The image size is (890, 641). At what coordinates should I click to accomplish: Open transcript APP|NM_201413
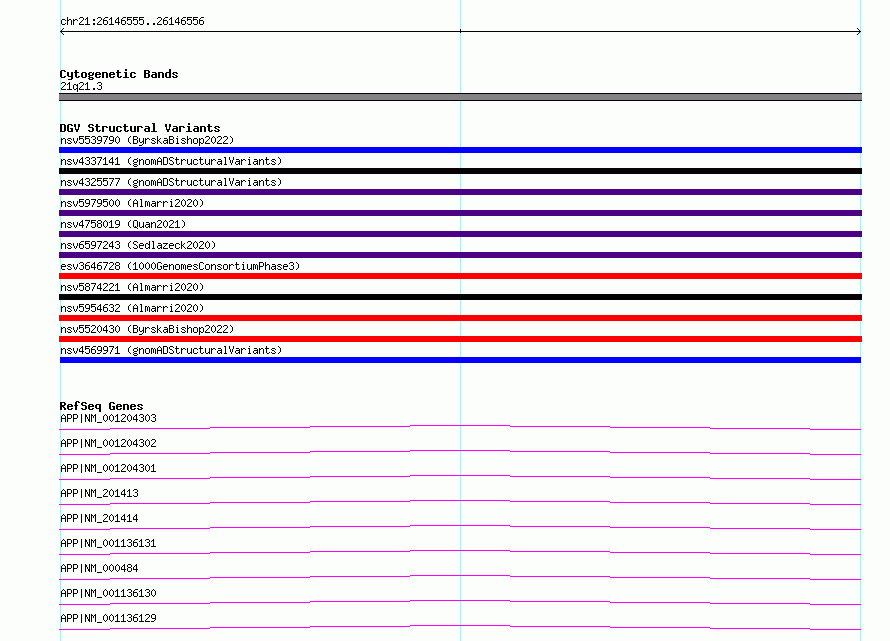point(99,493)
